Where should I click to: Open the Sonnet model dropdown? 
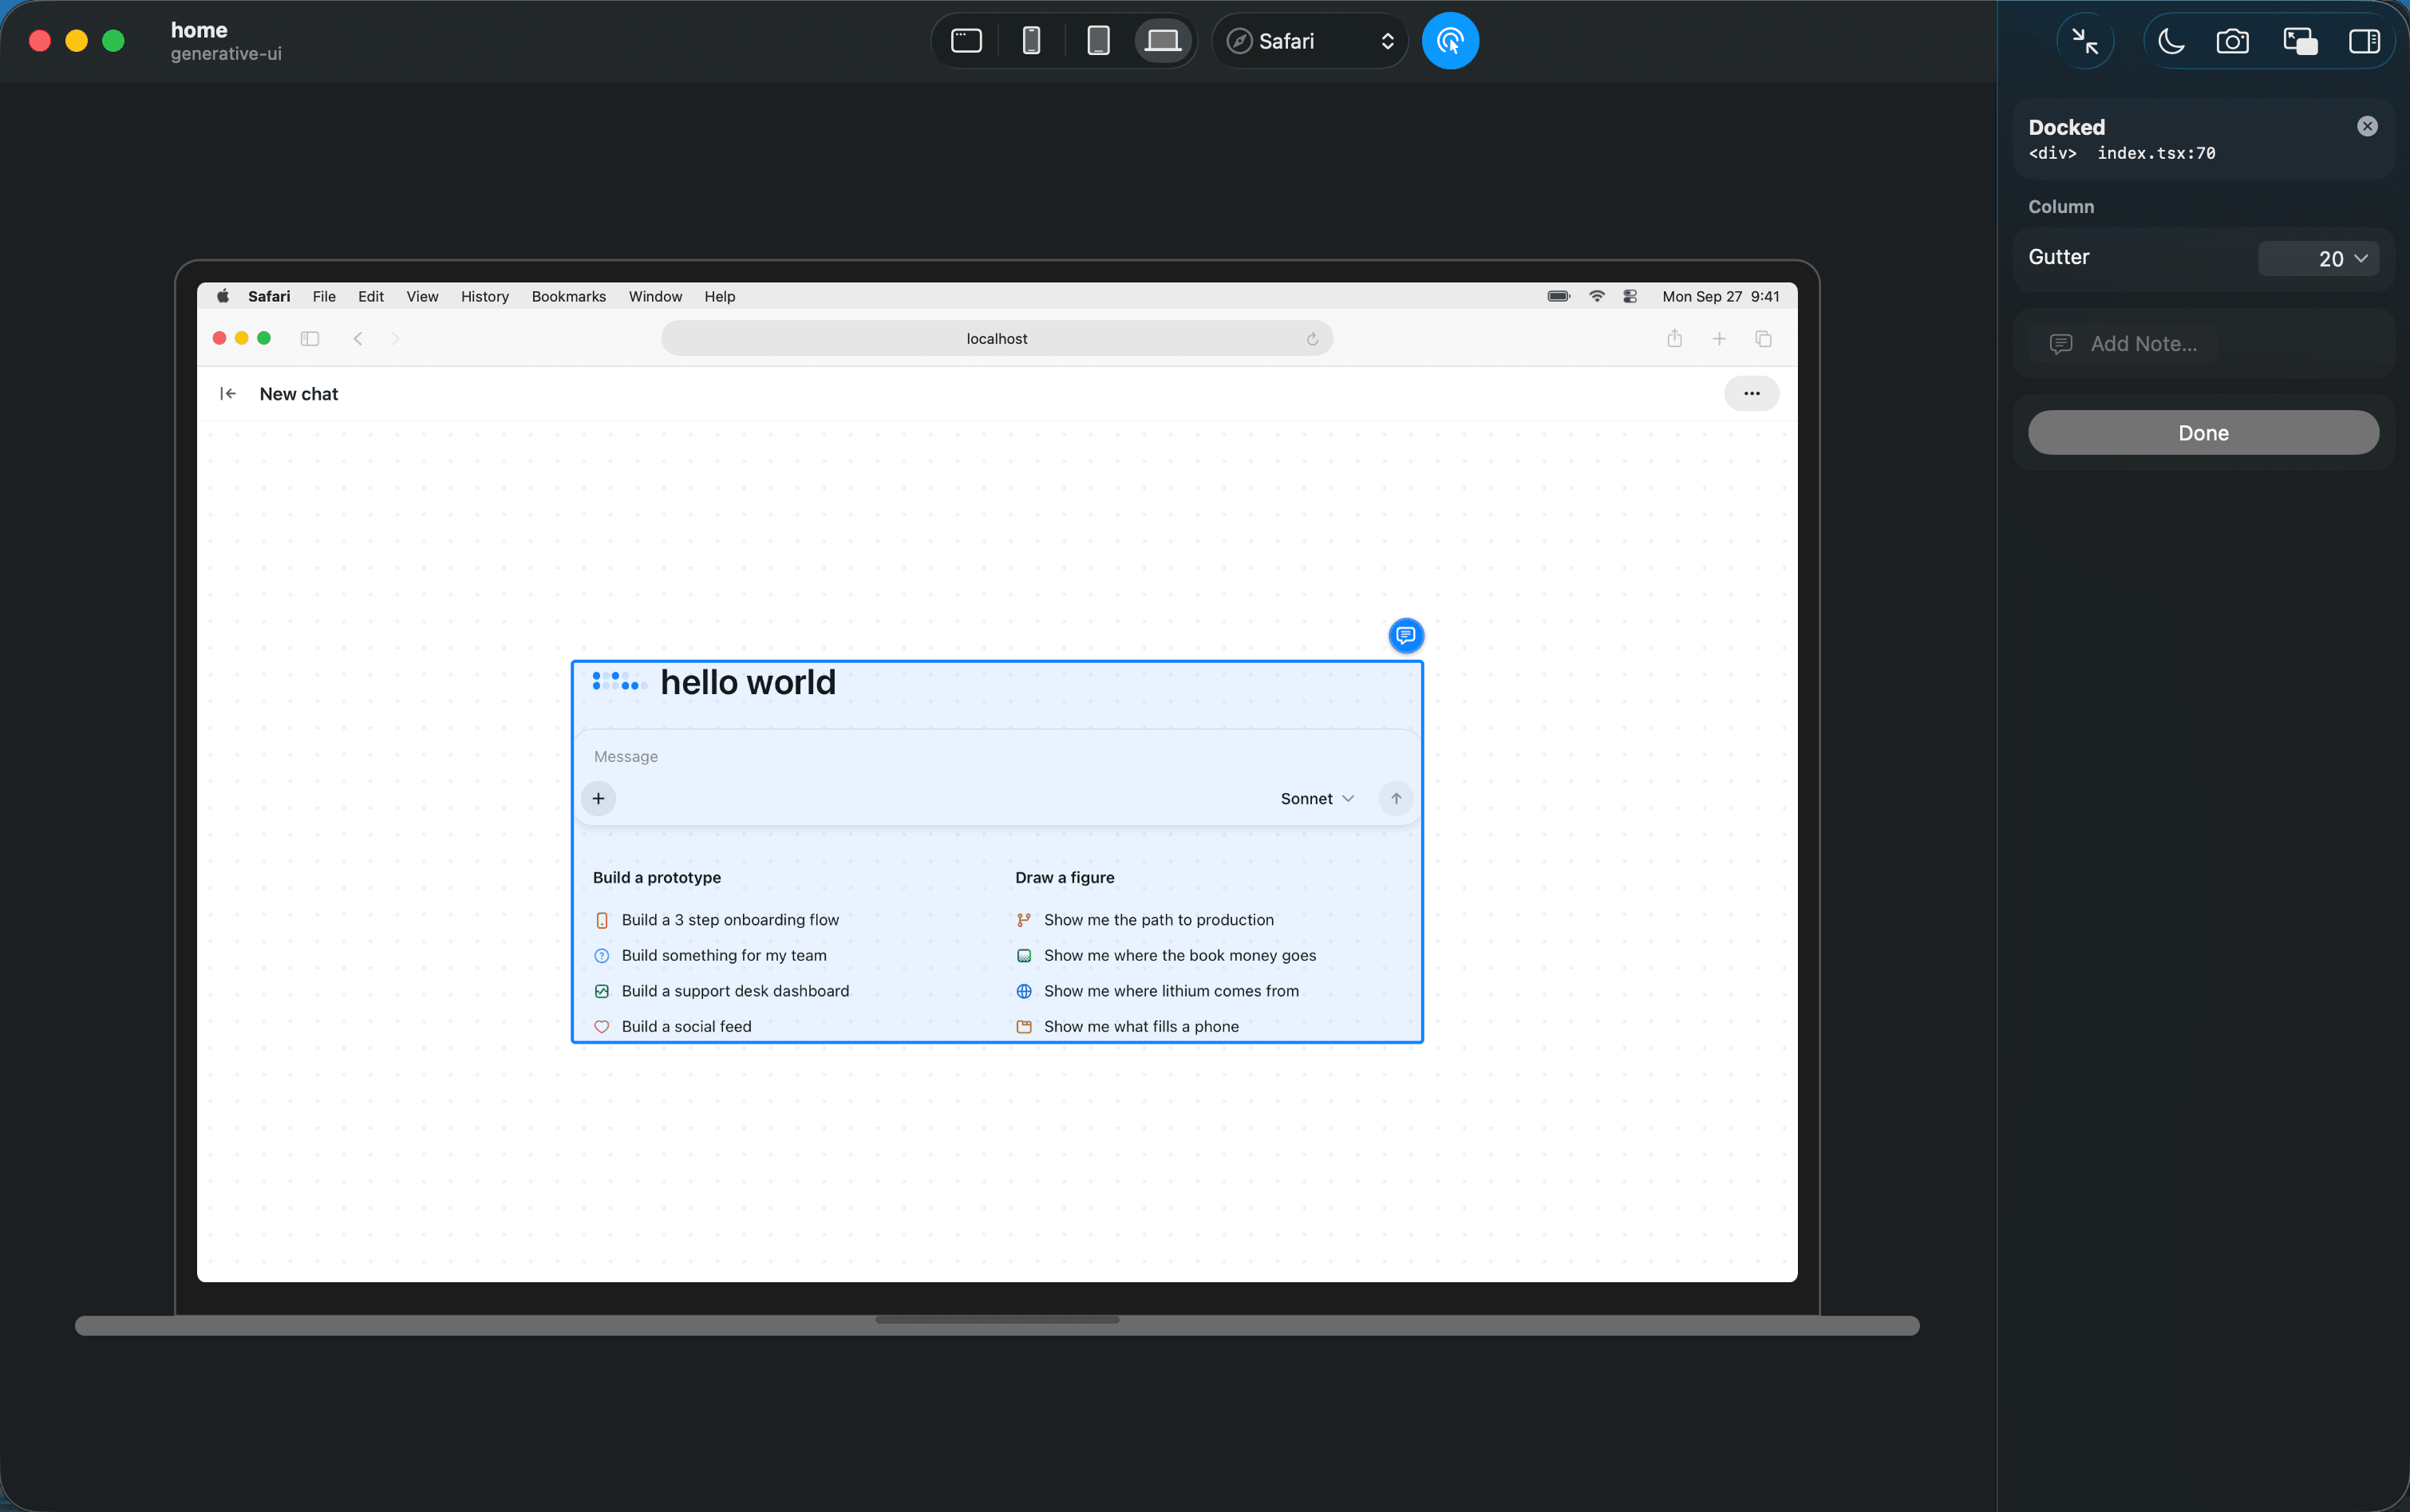point(1317,799)
